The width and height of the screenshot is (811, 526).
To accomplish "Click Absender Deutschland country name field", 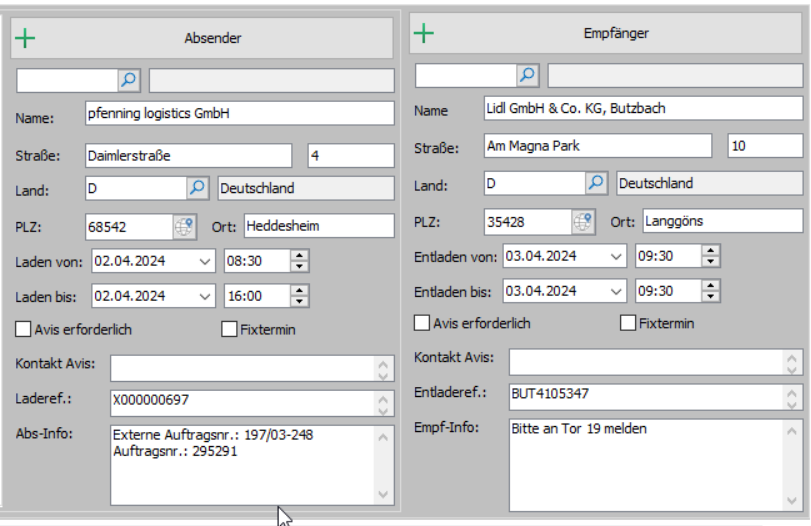I will (306, 188).
